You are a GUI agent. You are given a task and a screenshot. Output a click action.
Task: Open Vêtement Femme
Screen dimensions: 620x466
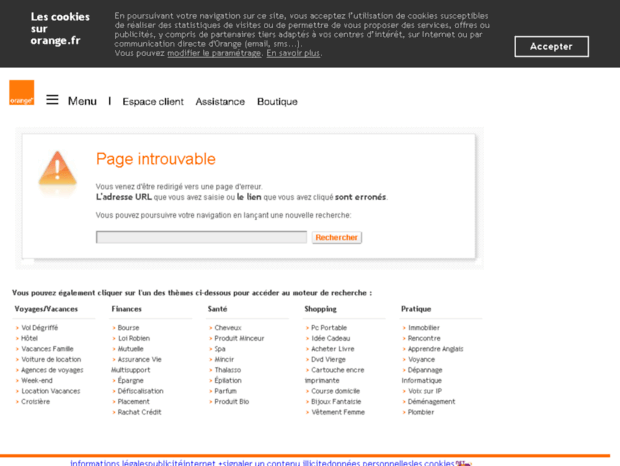(338, 412)
